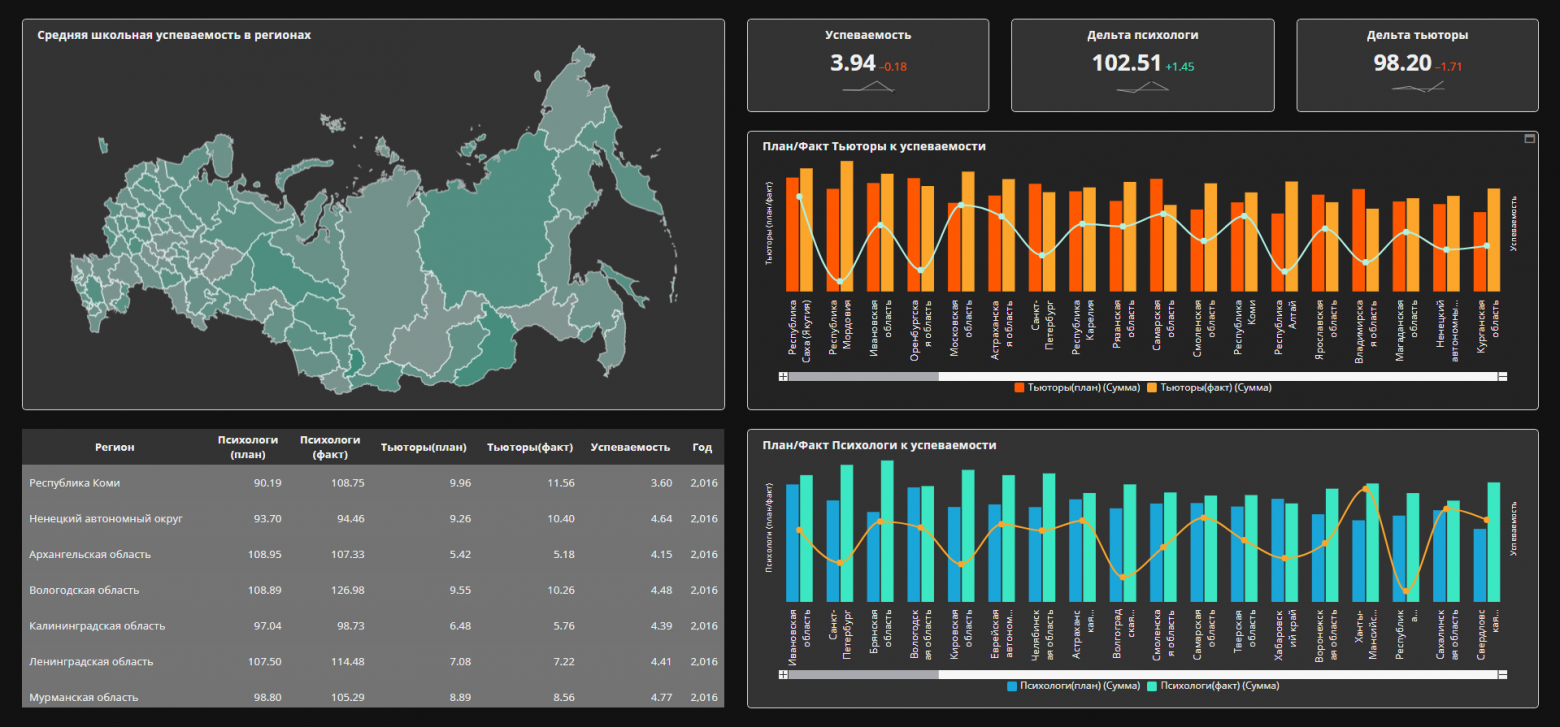Viewport: 1560px width, 727px height.
Task: Click the Тьюторы(факт) column header
Action: pyautogui.click(x=530, y=447)
